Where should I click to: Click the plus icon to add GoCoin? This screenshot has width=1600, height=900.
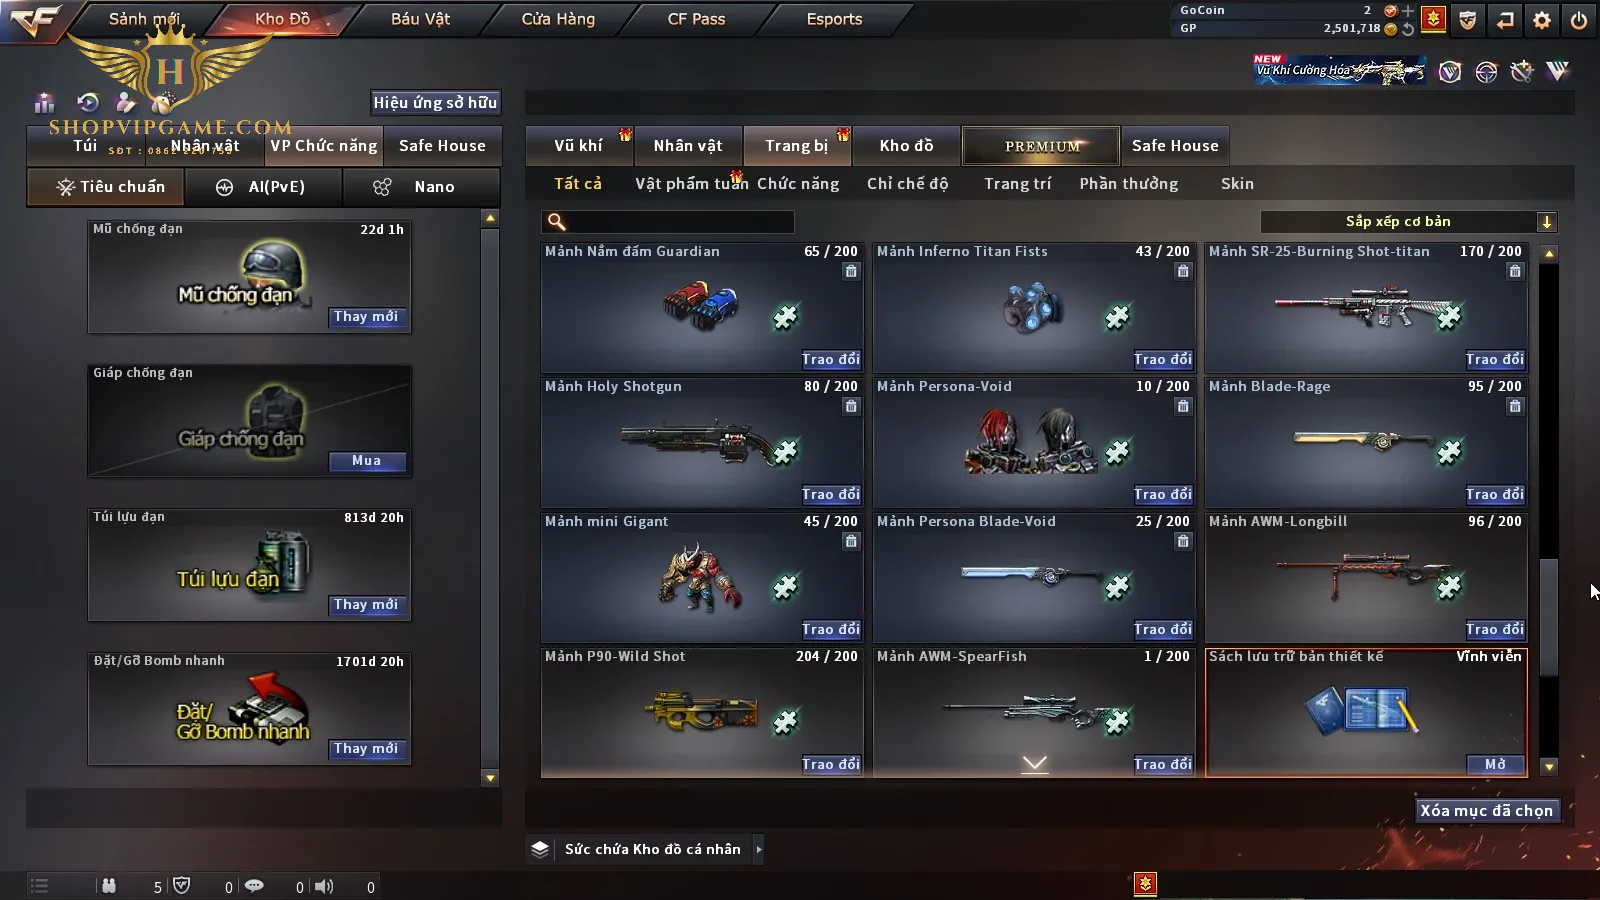tap(1408, 11)
